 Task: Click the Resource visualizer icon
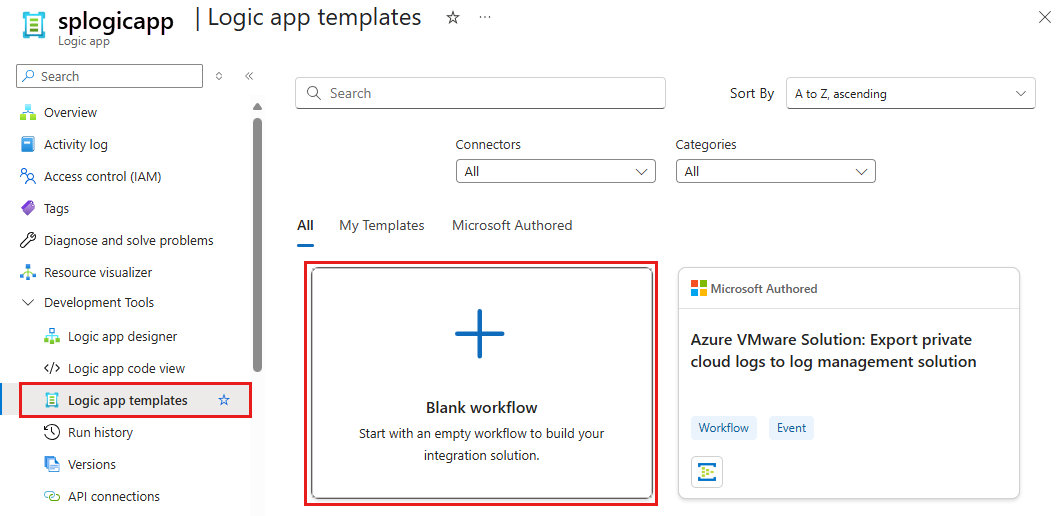tap(28, 273)
